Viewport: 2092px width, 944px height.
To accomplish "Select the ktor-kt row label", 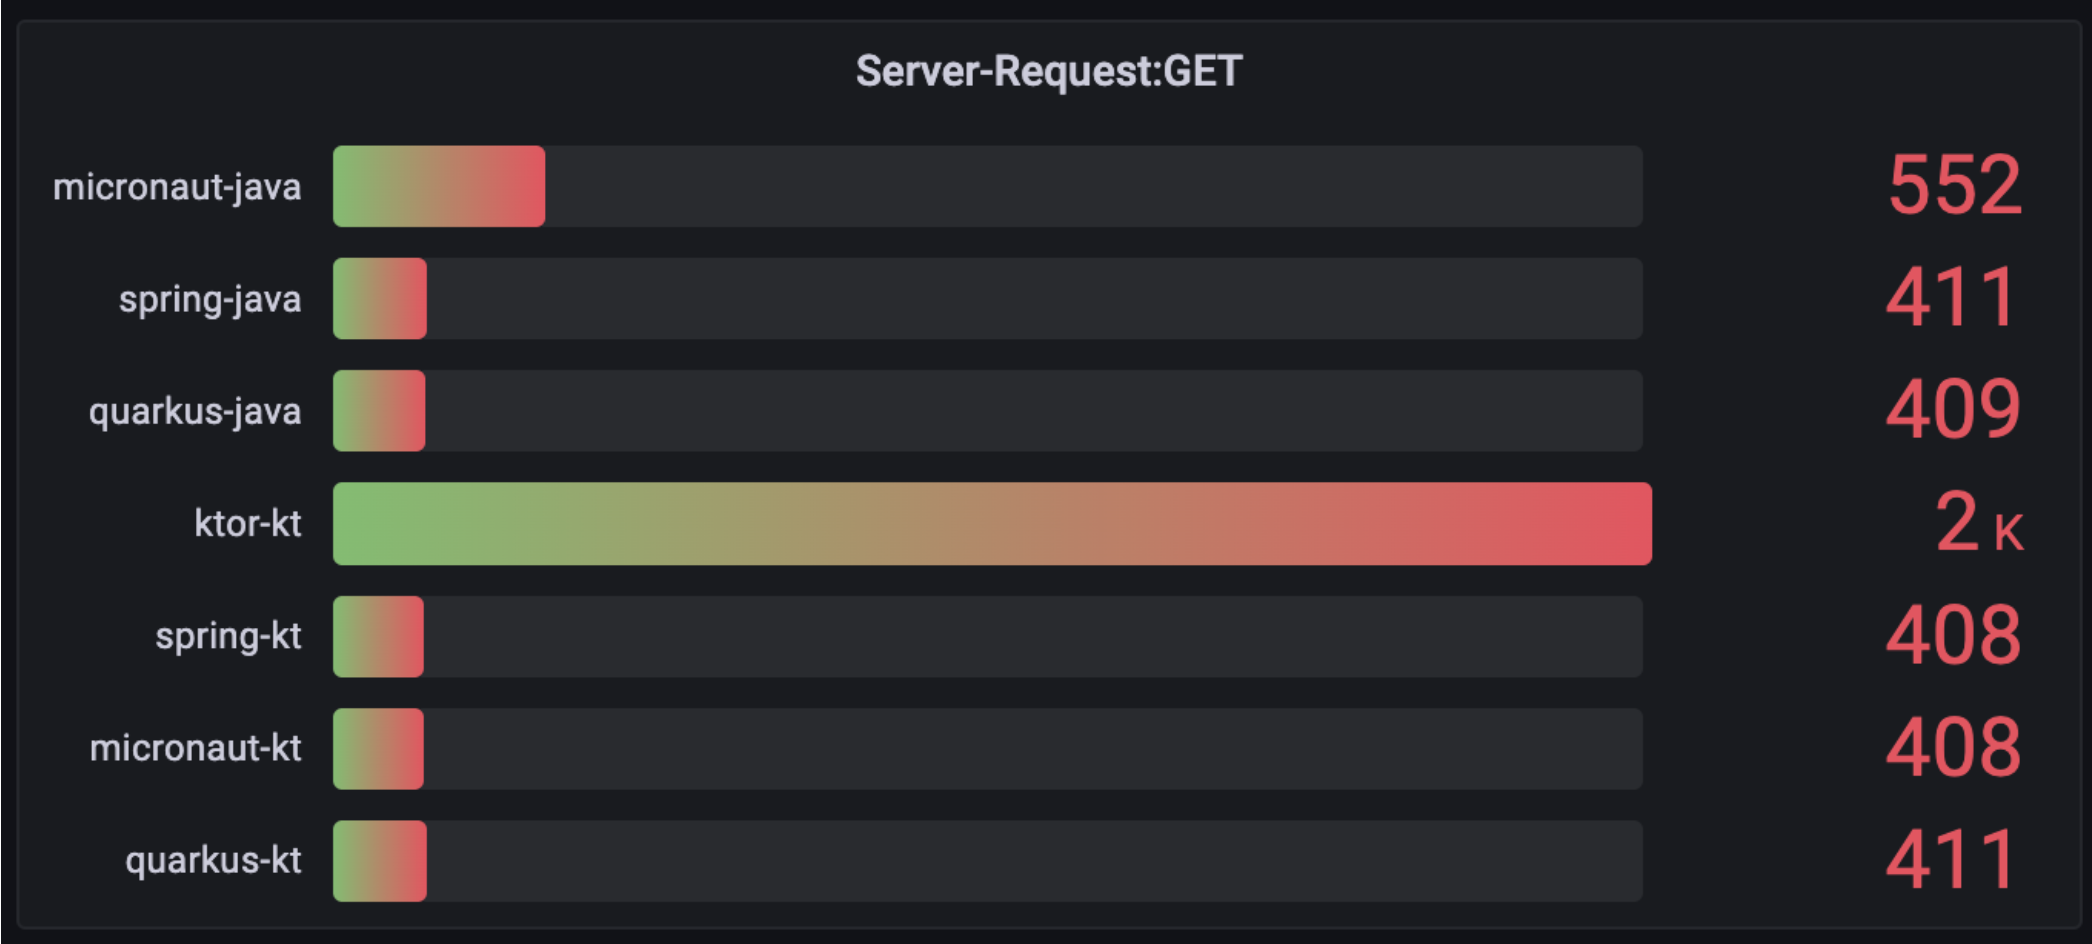I will tap(248, 523).
